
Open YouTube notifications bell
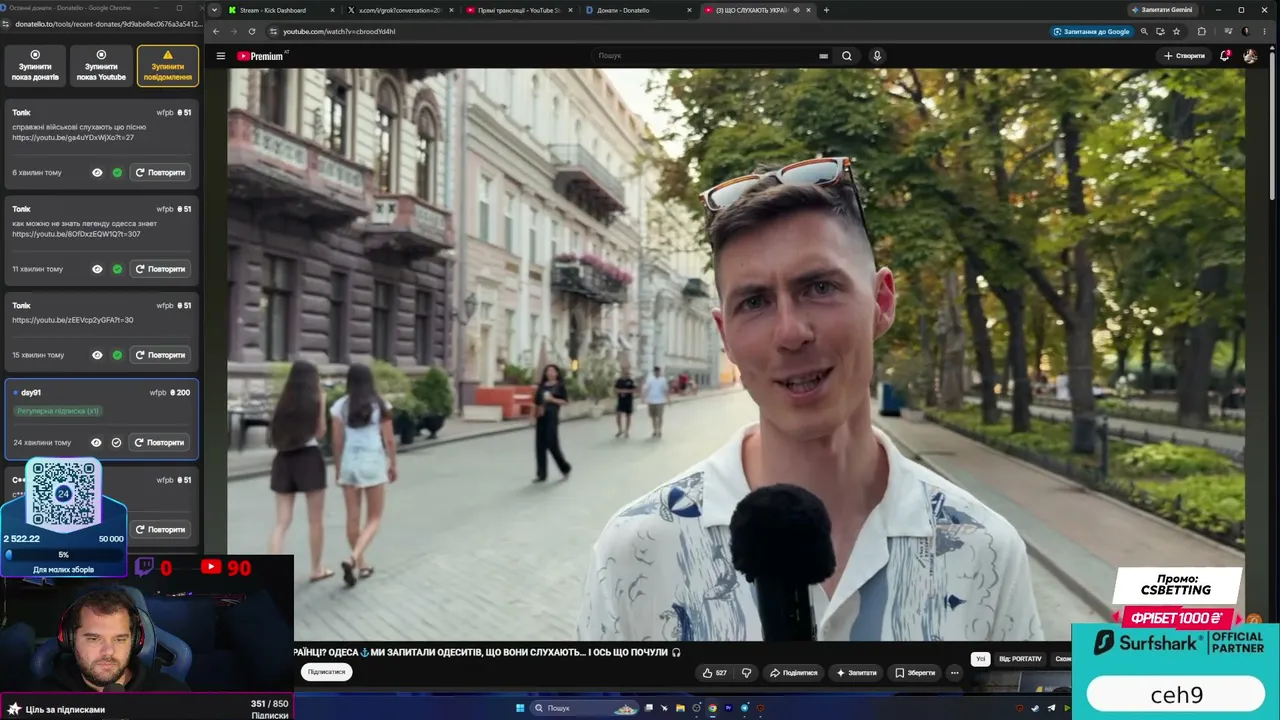(1224, 56)
